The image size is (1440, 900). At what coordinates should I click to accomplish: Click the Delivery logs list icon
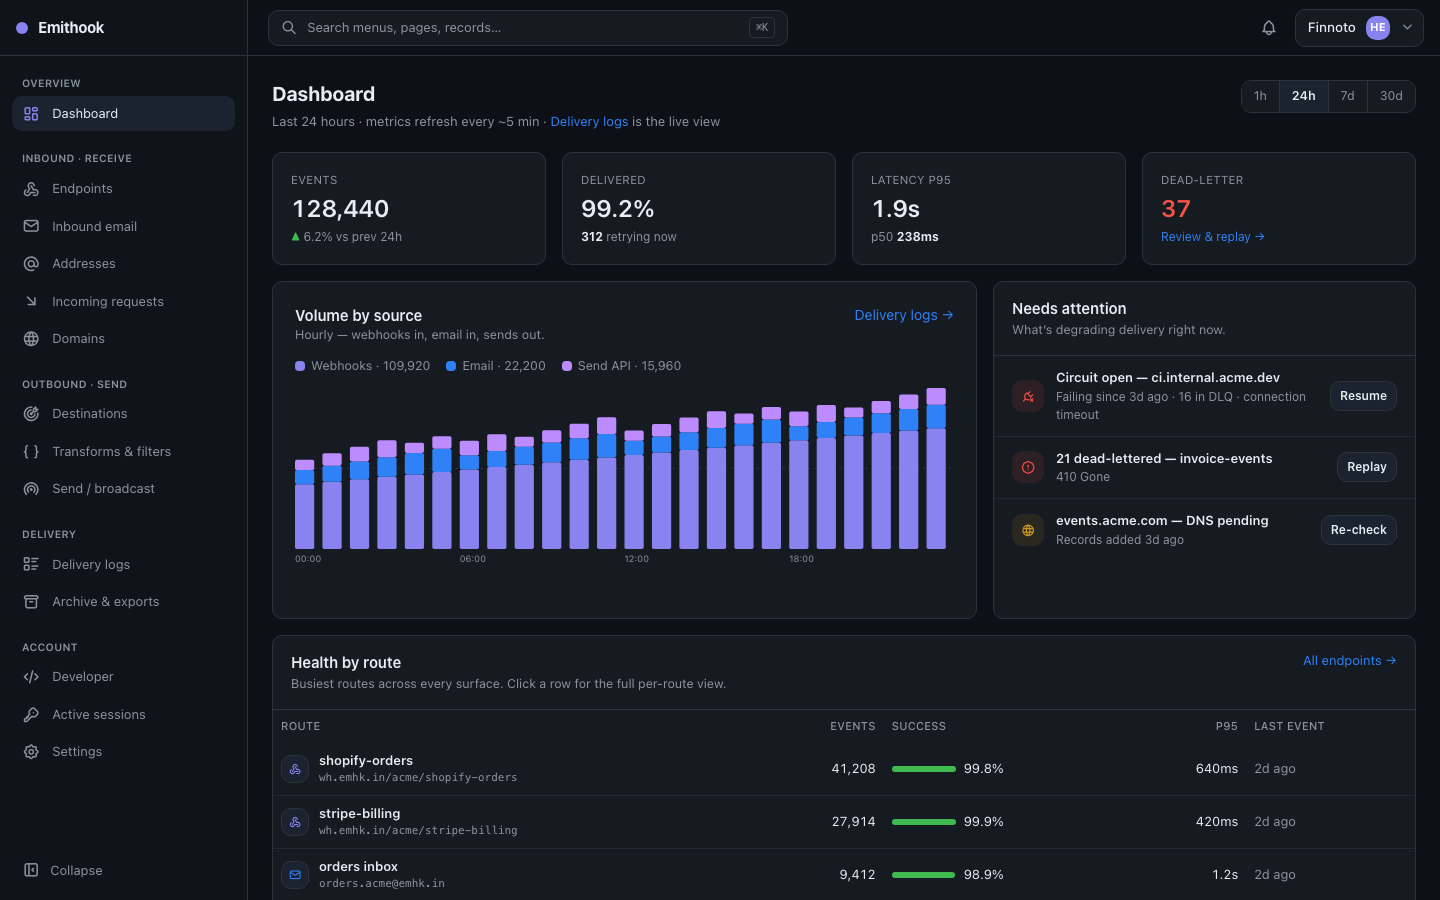point(31,564)
